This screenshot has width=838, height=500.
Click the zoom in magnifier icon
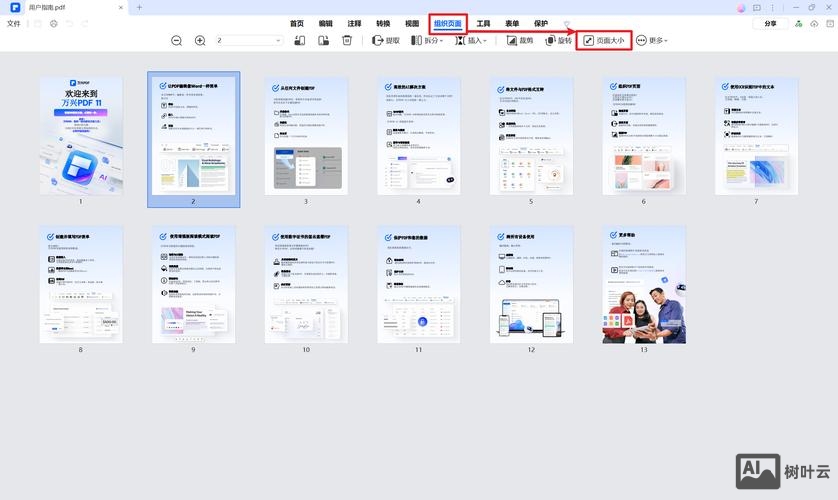[200, 41]
